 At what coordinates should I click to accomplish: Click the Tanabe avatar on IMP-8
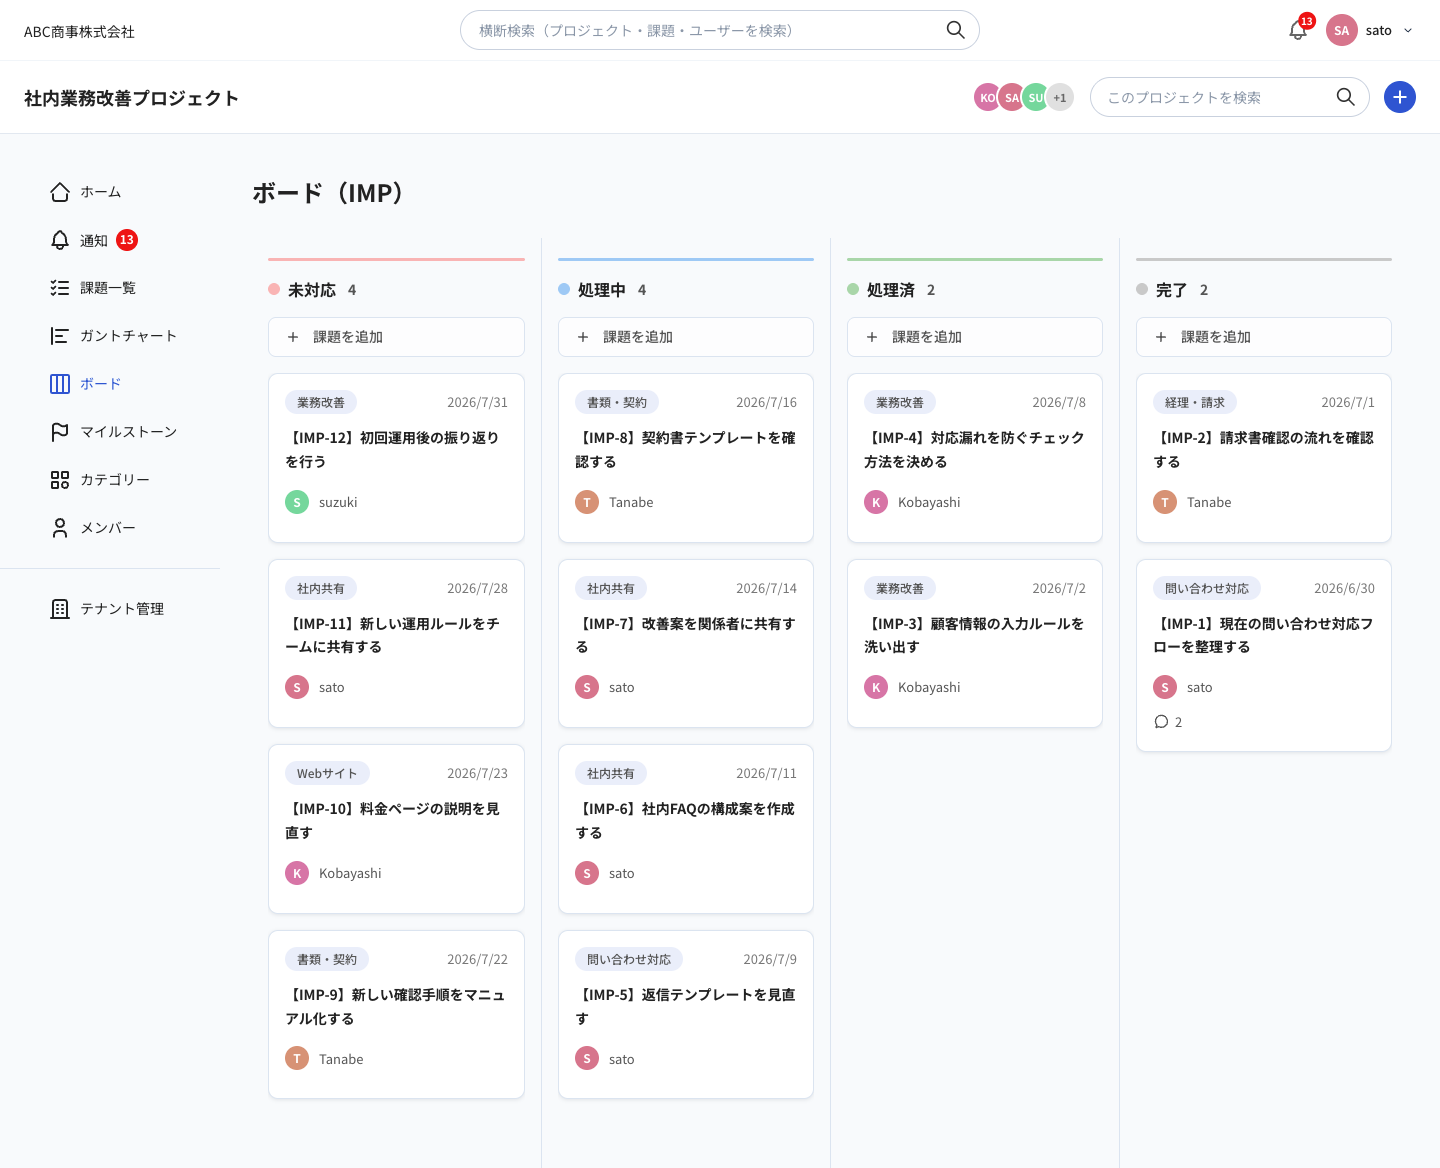(x=587, y=502)
